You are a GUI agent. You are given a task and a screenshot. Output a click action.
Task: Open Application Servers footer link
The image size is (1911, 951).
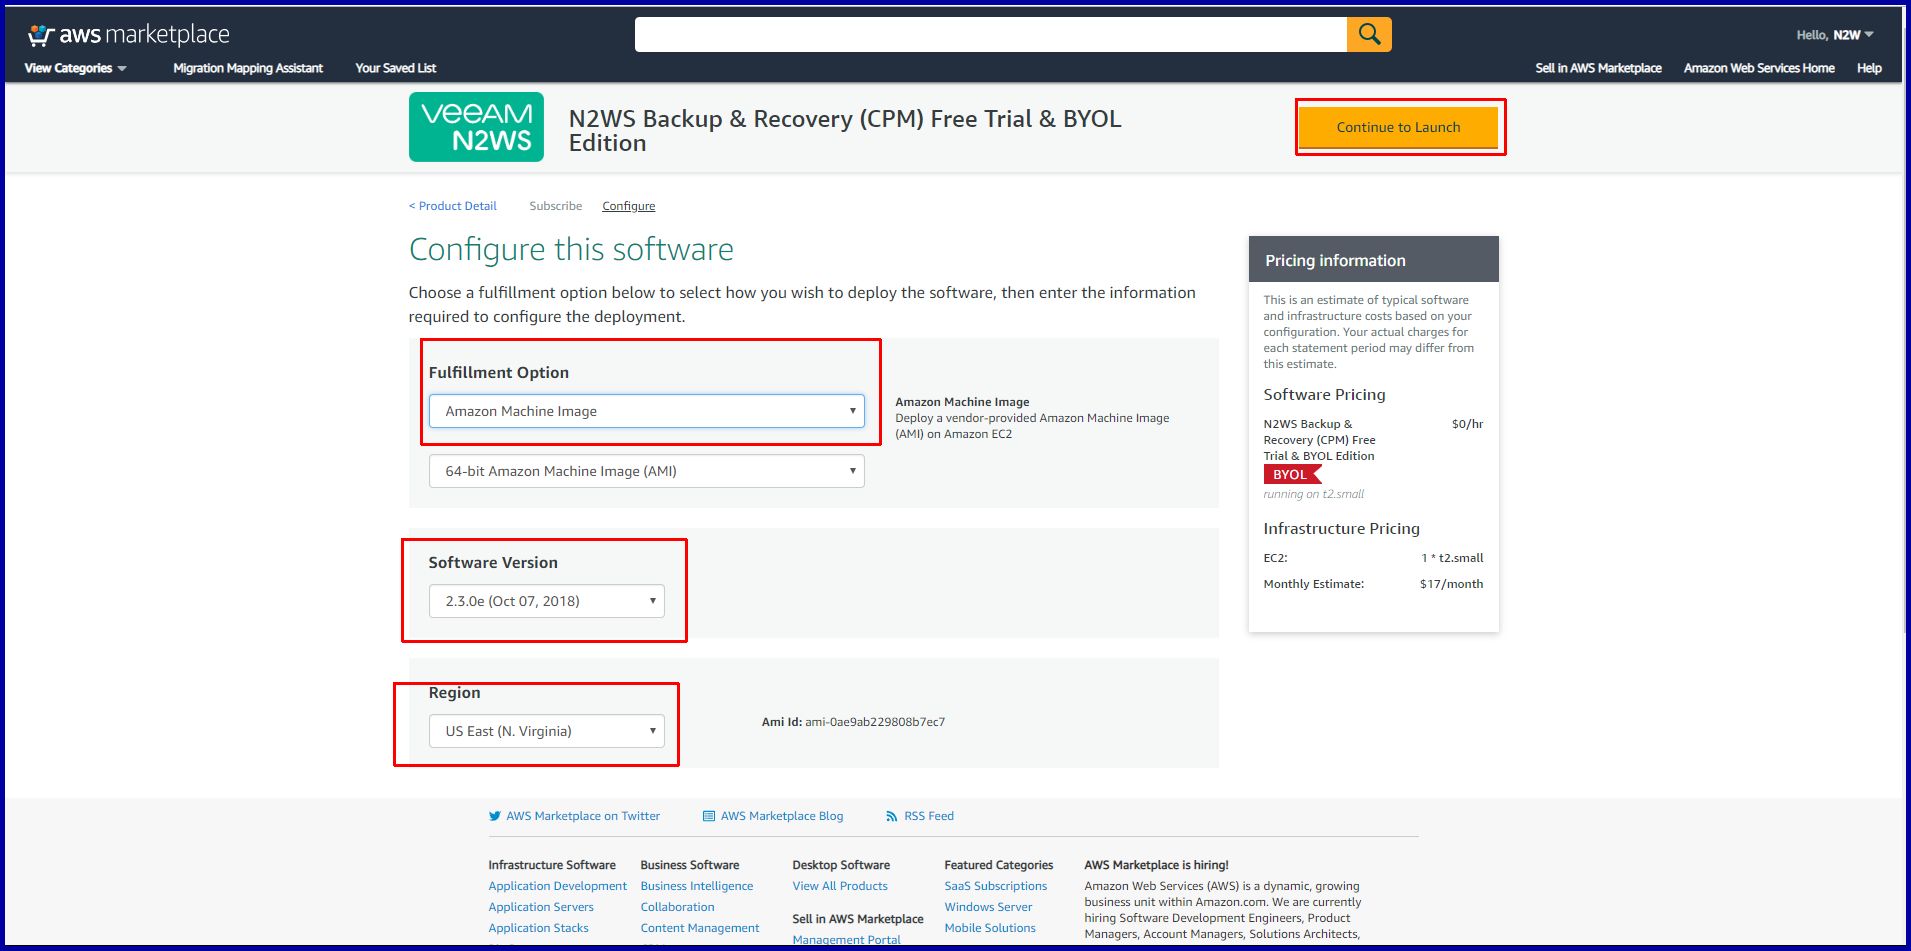pyautogui.click(x=541, y=907)
